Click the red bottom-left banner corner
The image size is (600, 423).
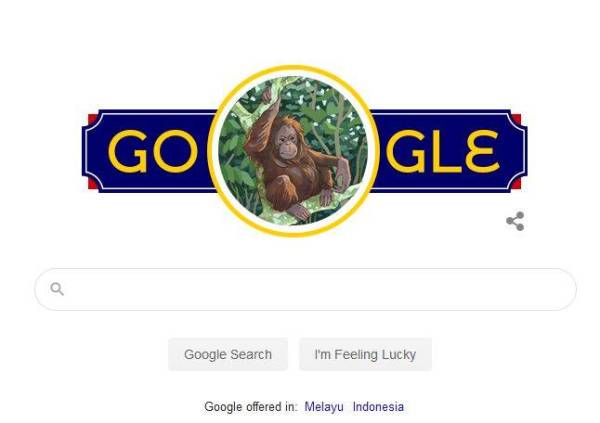point(92,184)
